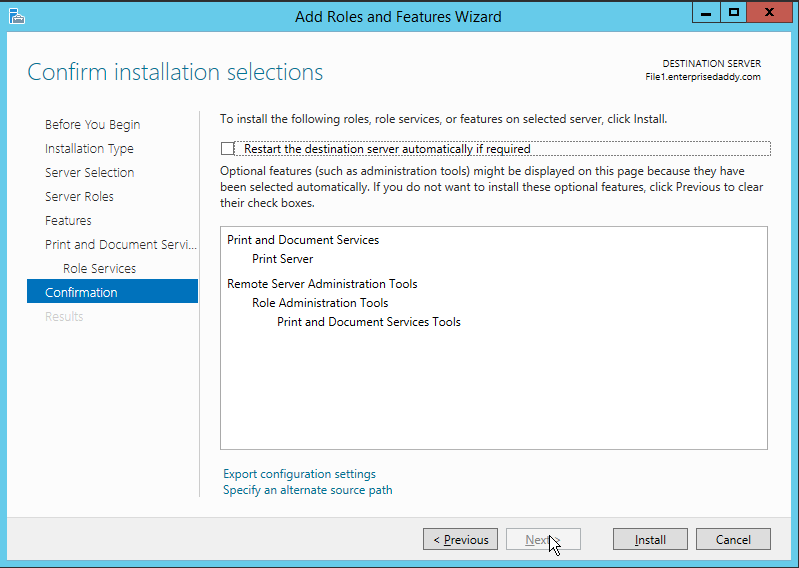Switch to the Features step

(68, 221)
